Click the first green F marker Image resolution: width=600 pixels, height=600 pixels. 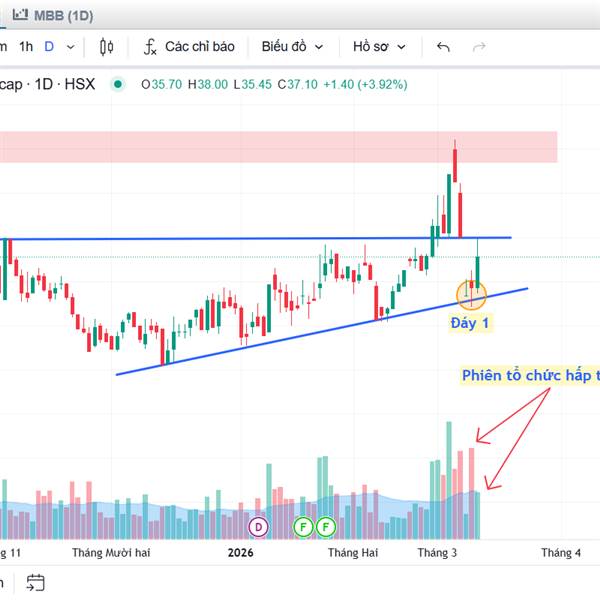[303, 527]
